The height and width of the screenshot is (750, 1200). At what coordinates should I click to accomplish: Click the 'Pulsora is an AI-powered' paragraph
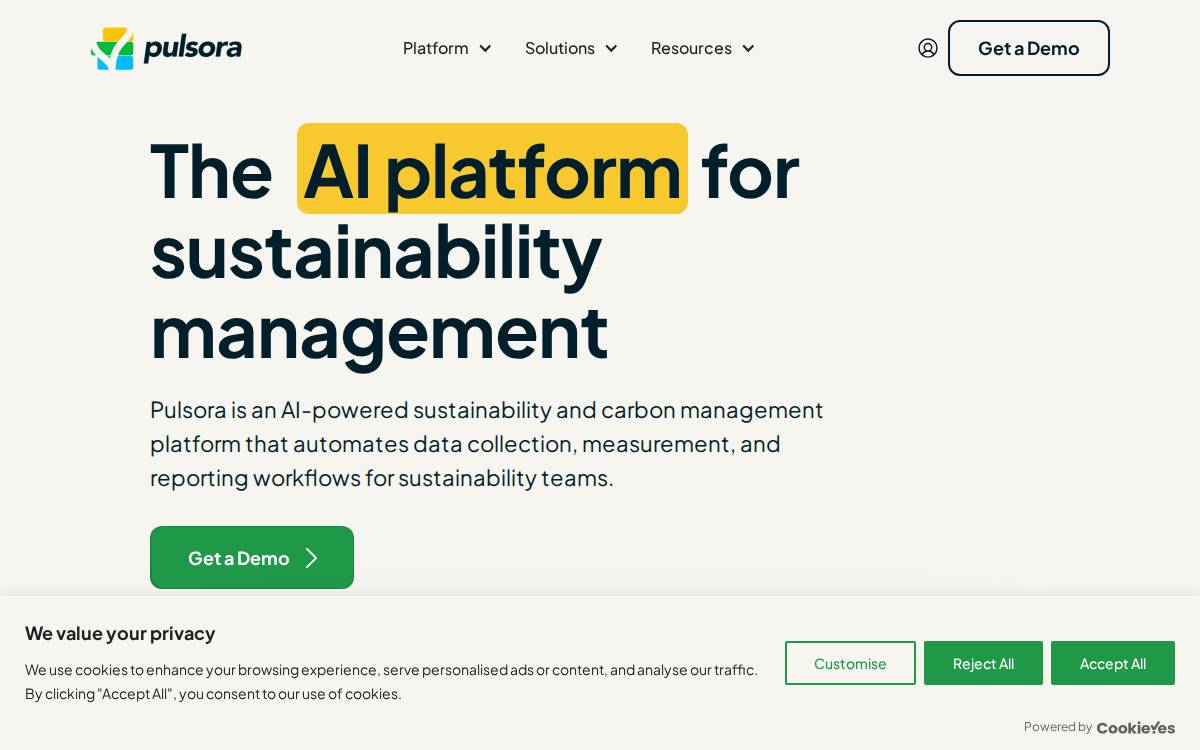coord(487,443)
